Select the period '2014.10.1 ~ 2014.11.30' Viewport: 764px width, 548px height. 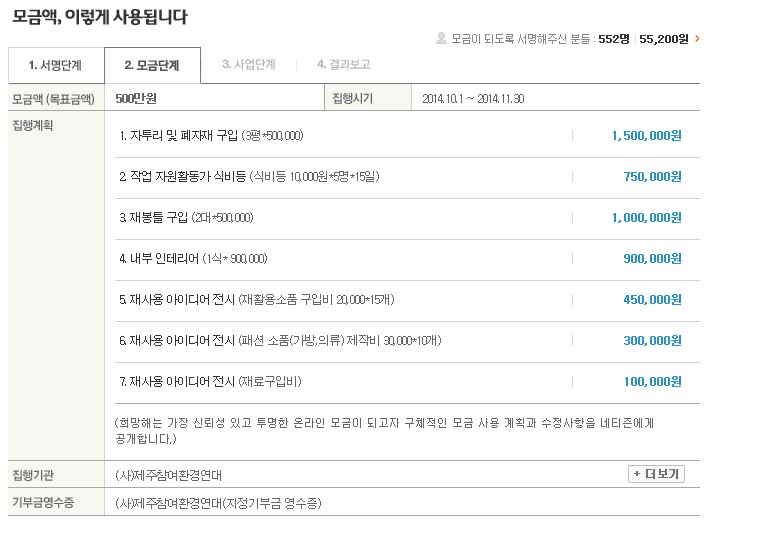pyautogui.click(x=473, y=99)
